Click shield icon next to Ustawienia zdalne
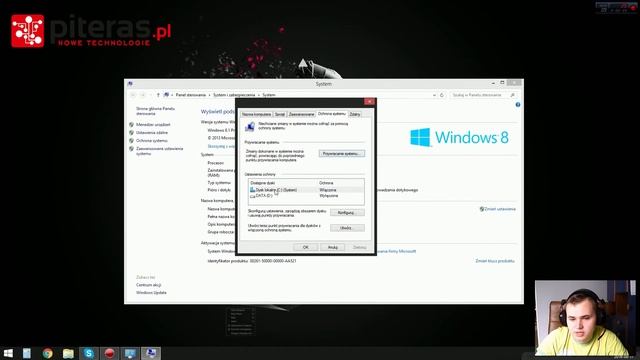Viewport: 640px width, 360px height. coord(131,133)
